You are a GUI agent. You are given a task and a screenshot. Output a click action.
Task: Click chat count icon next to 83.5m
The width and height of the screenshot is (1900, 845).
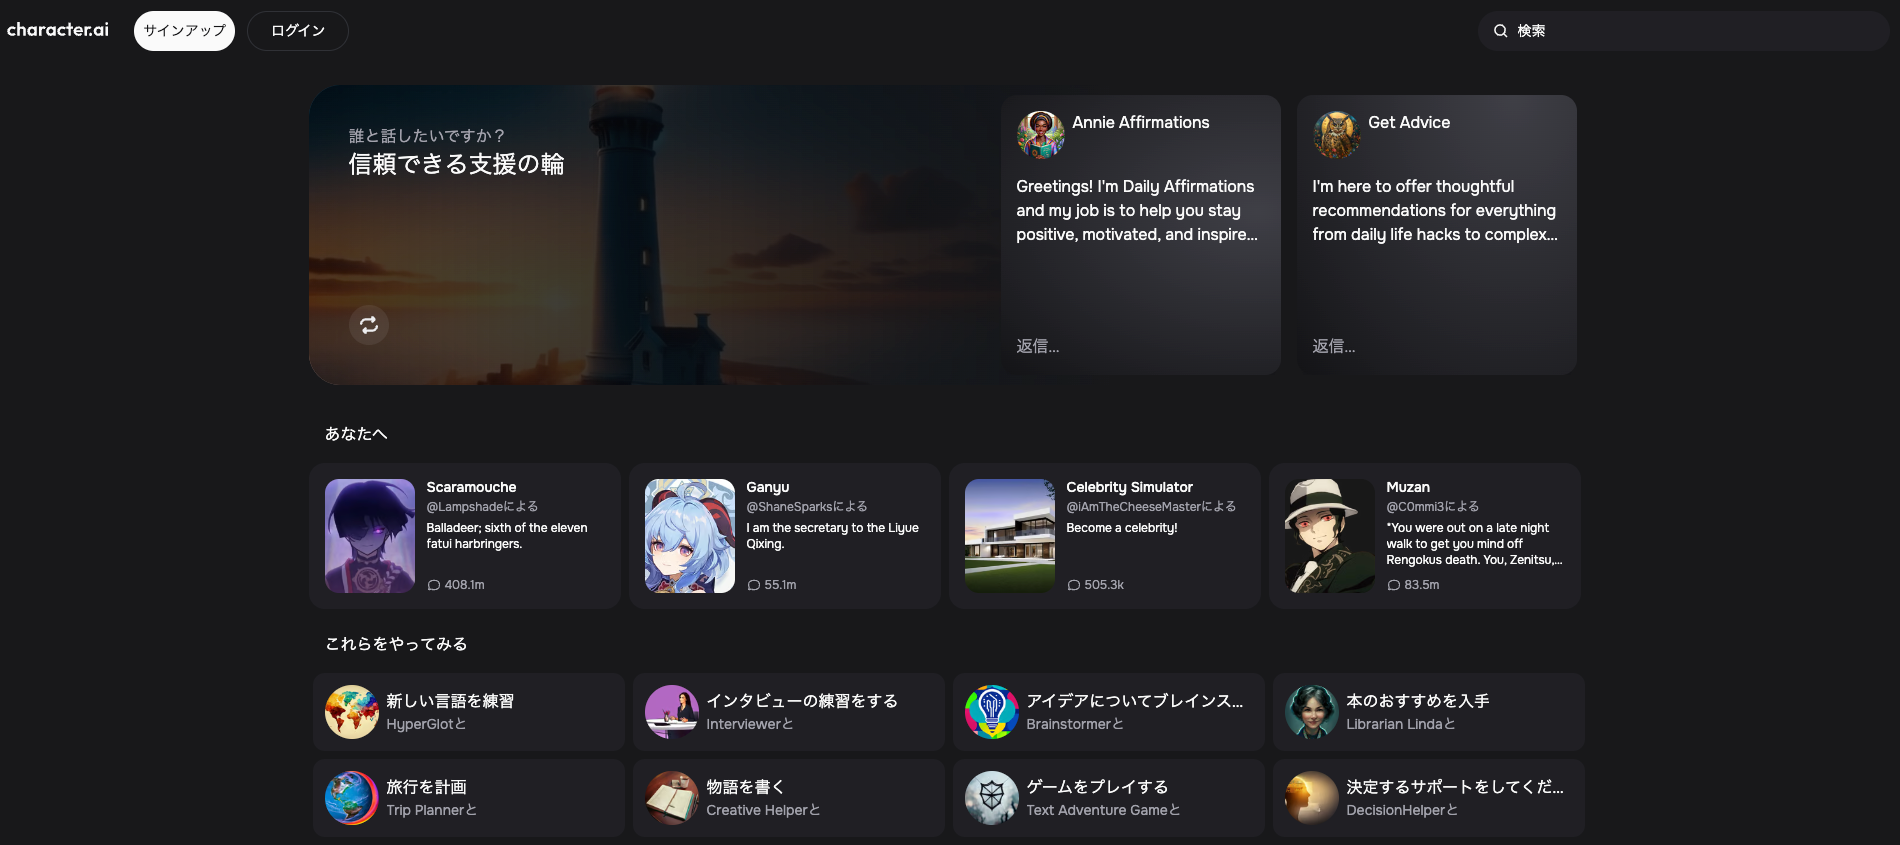point(1394,585)
